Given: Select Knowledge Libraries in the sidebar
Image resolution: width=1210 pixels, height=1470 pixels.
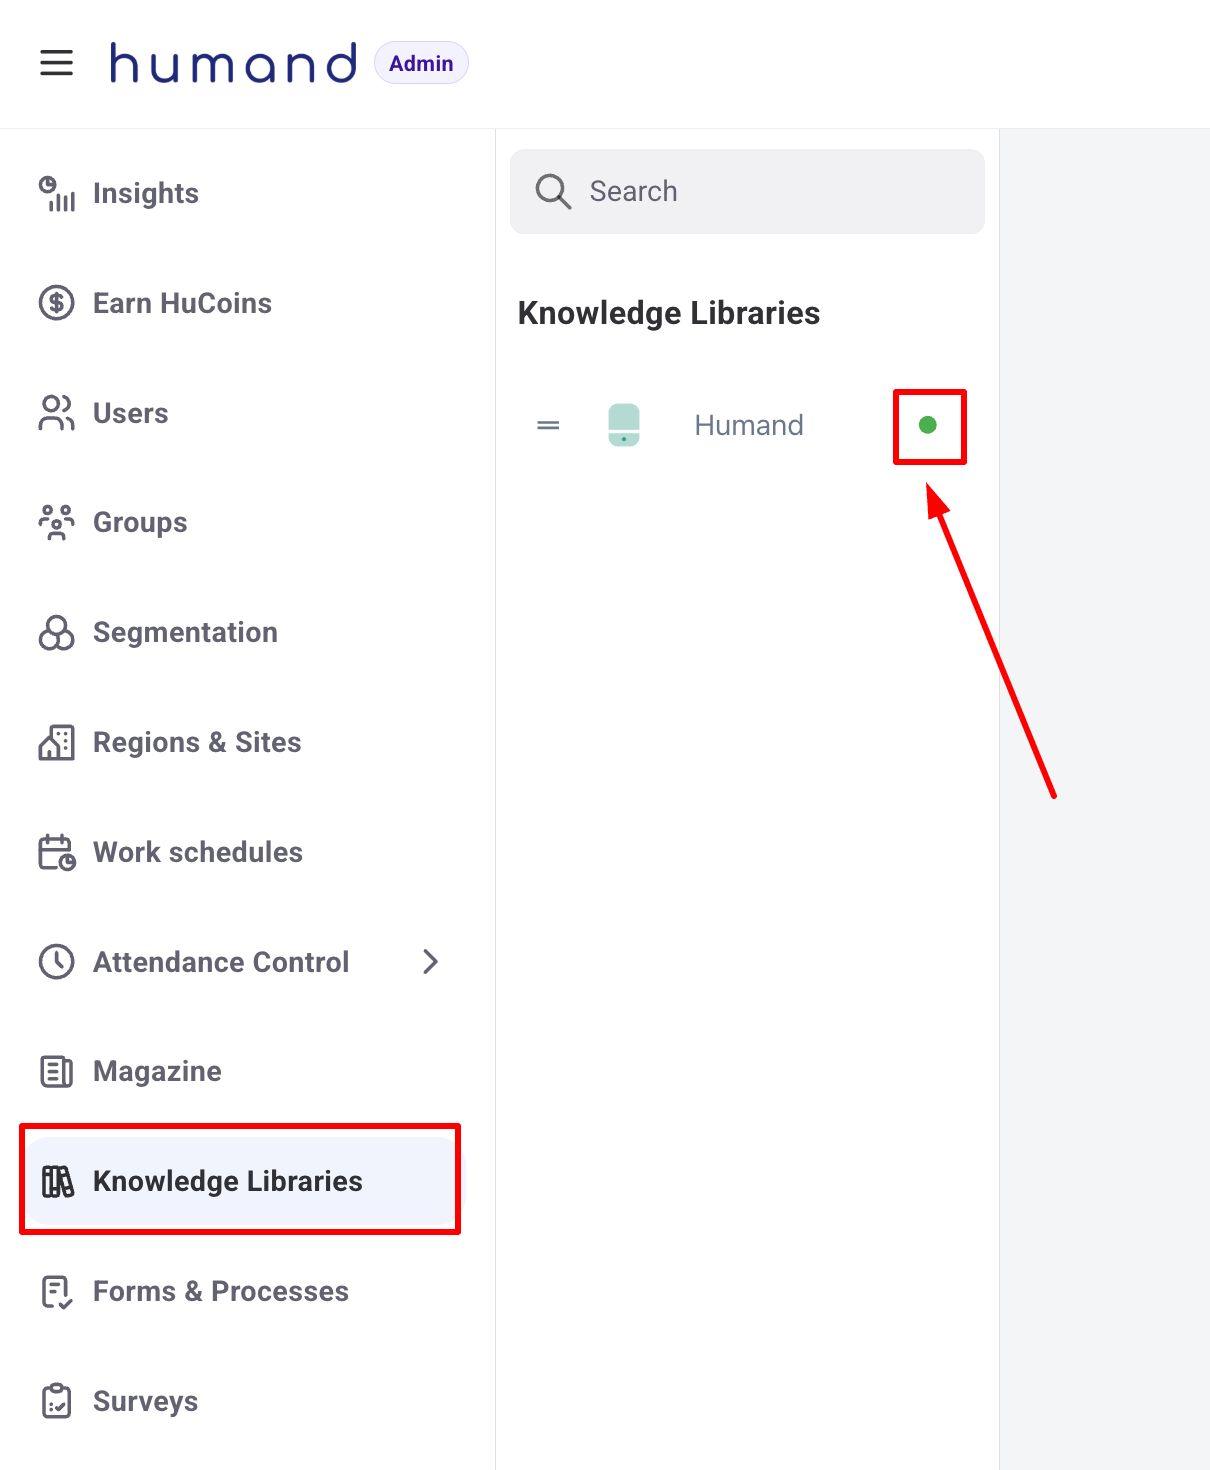Looking at the screenshot, I should [227, 1181].
